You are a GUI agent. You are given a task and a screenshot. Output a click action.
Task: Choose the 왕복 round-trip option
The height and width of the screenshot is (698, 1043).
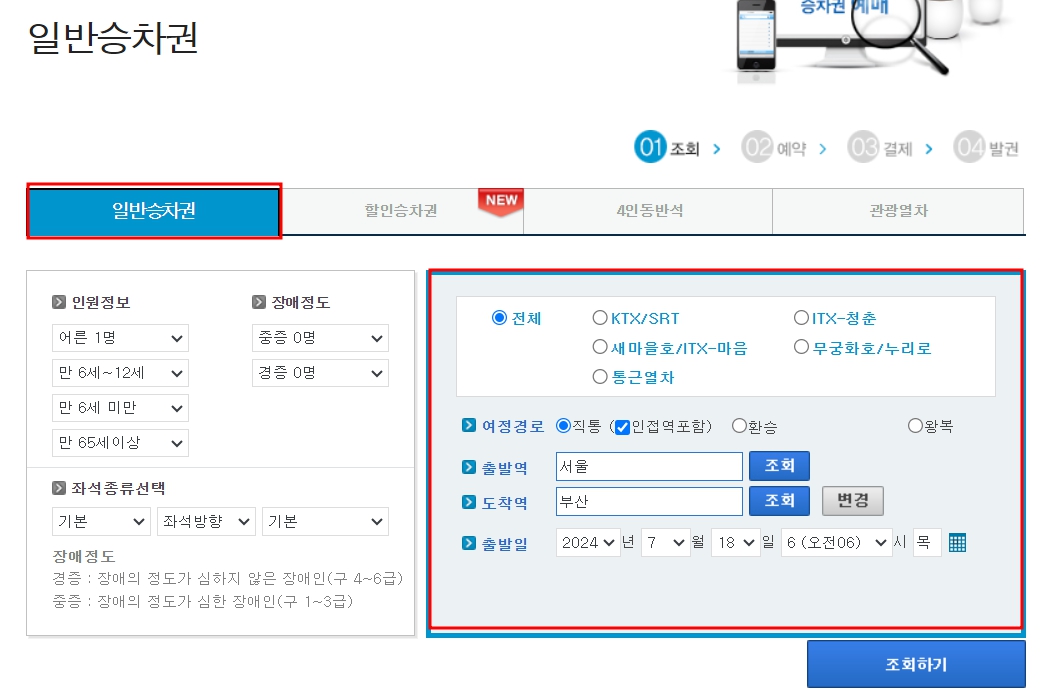914,425
